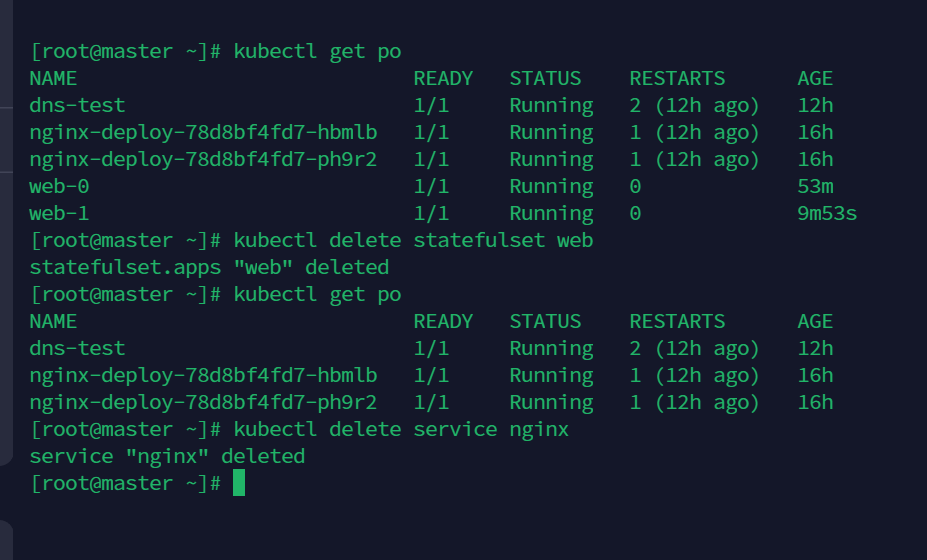Click the "kubectl delete service nginx" command text
This screenshot has height=560, width=927.
401,429
